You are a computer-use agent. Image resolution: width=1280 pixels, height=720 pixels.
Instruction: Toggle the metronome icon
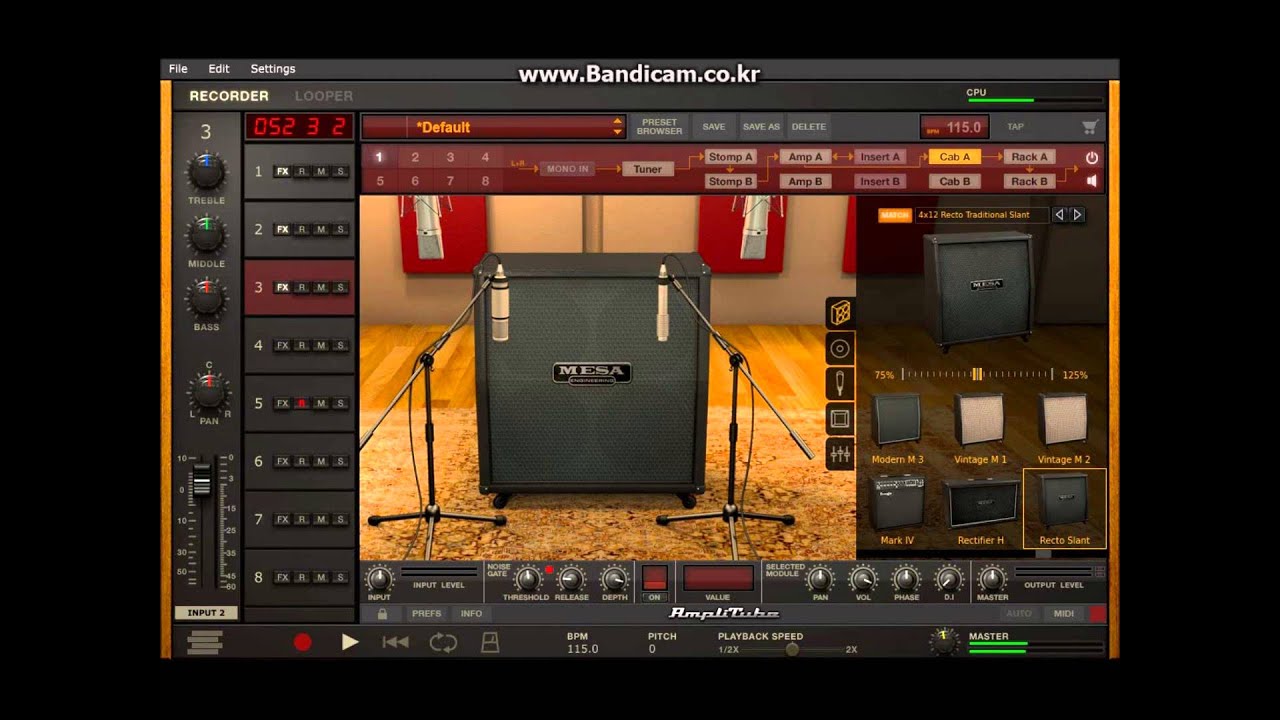coord(490,643)
